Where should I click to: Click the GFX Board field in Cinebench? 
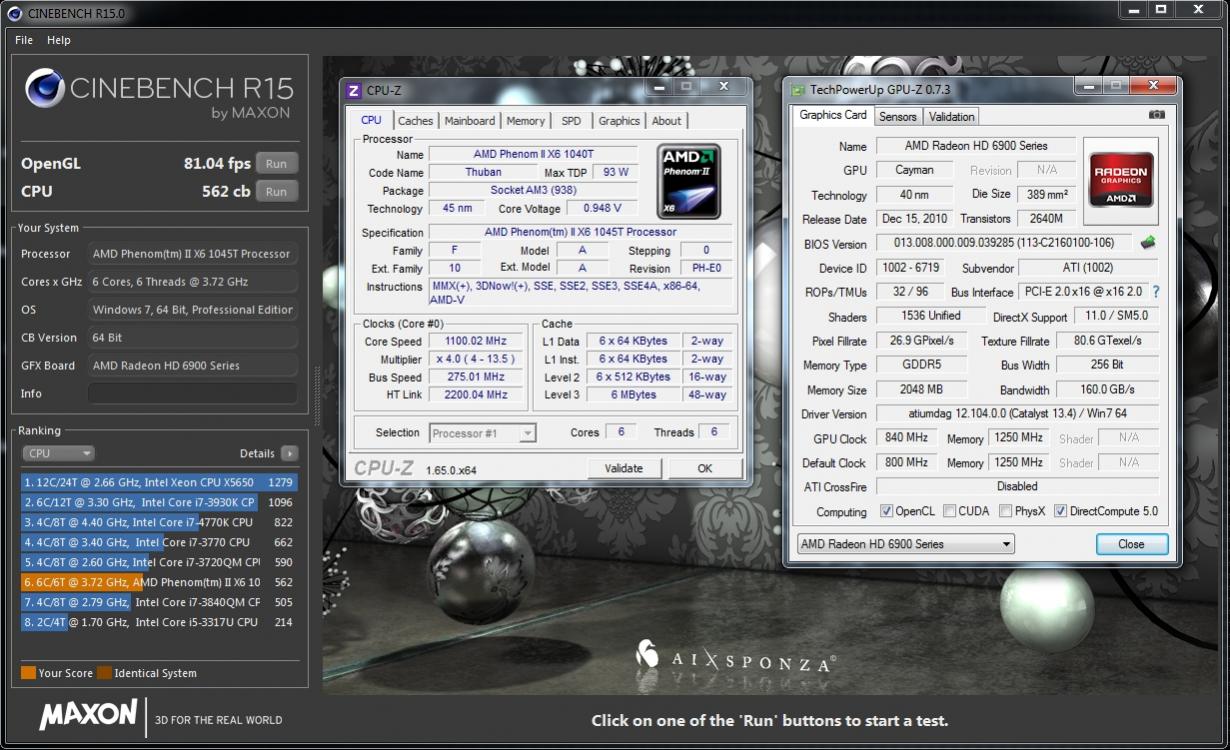tap(193, 365)
